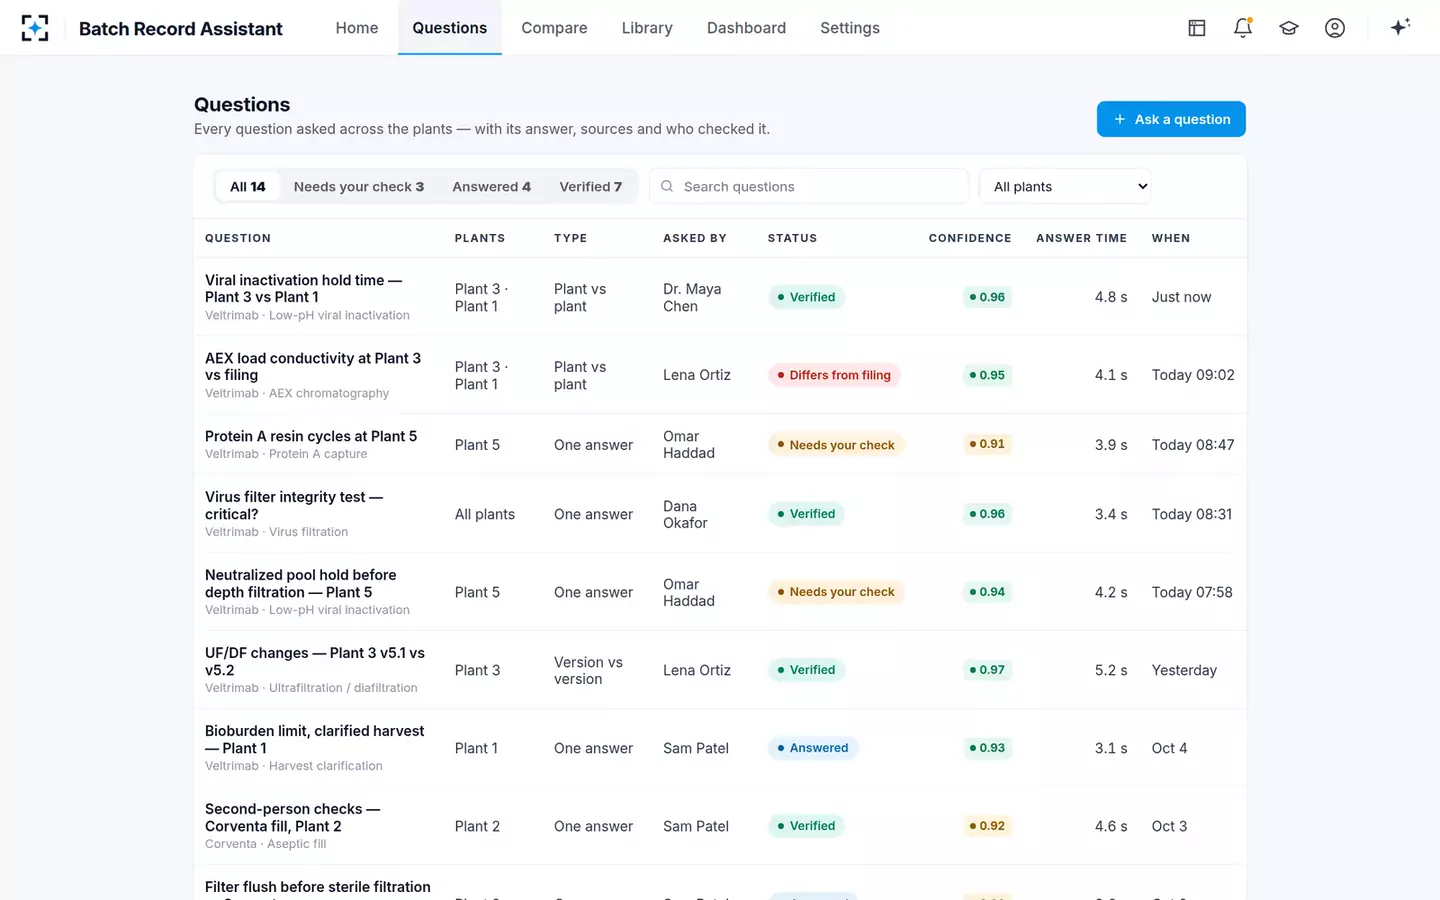Screen dimensions: 1440x900
Task: Open the notifications bell
Action: (x=1243, y=28)
